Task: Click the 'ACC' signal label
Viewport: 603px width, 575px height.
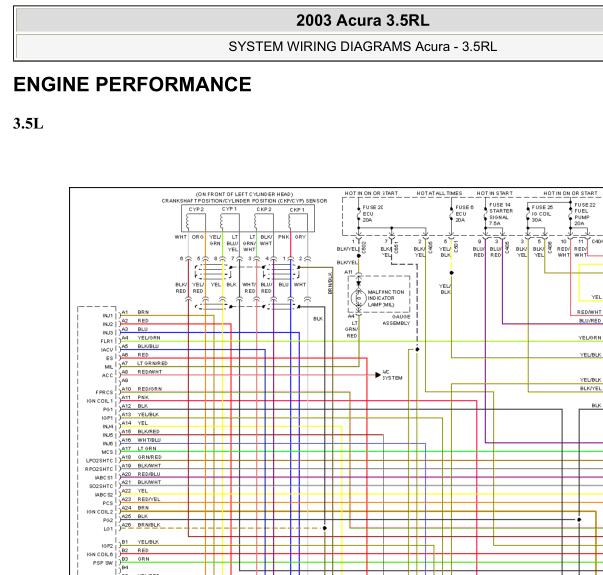Action: coord(108,375)
